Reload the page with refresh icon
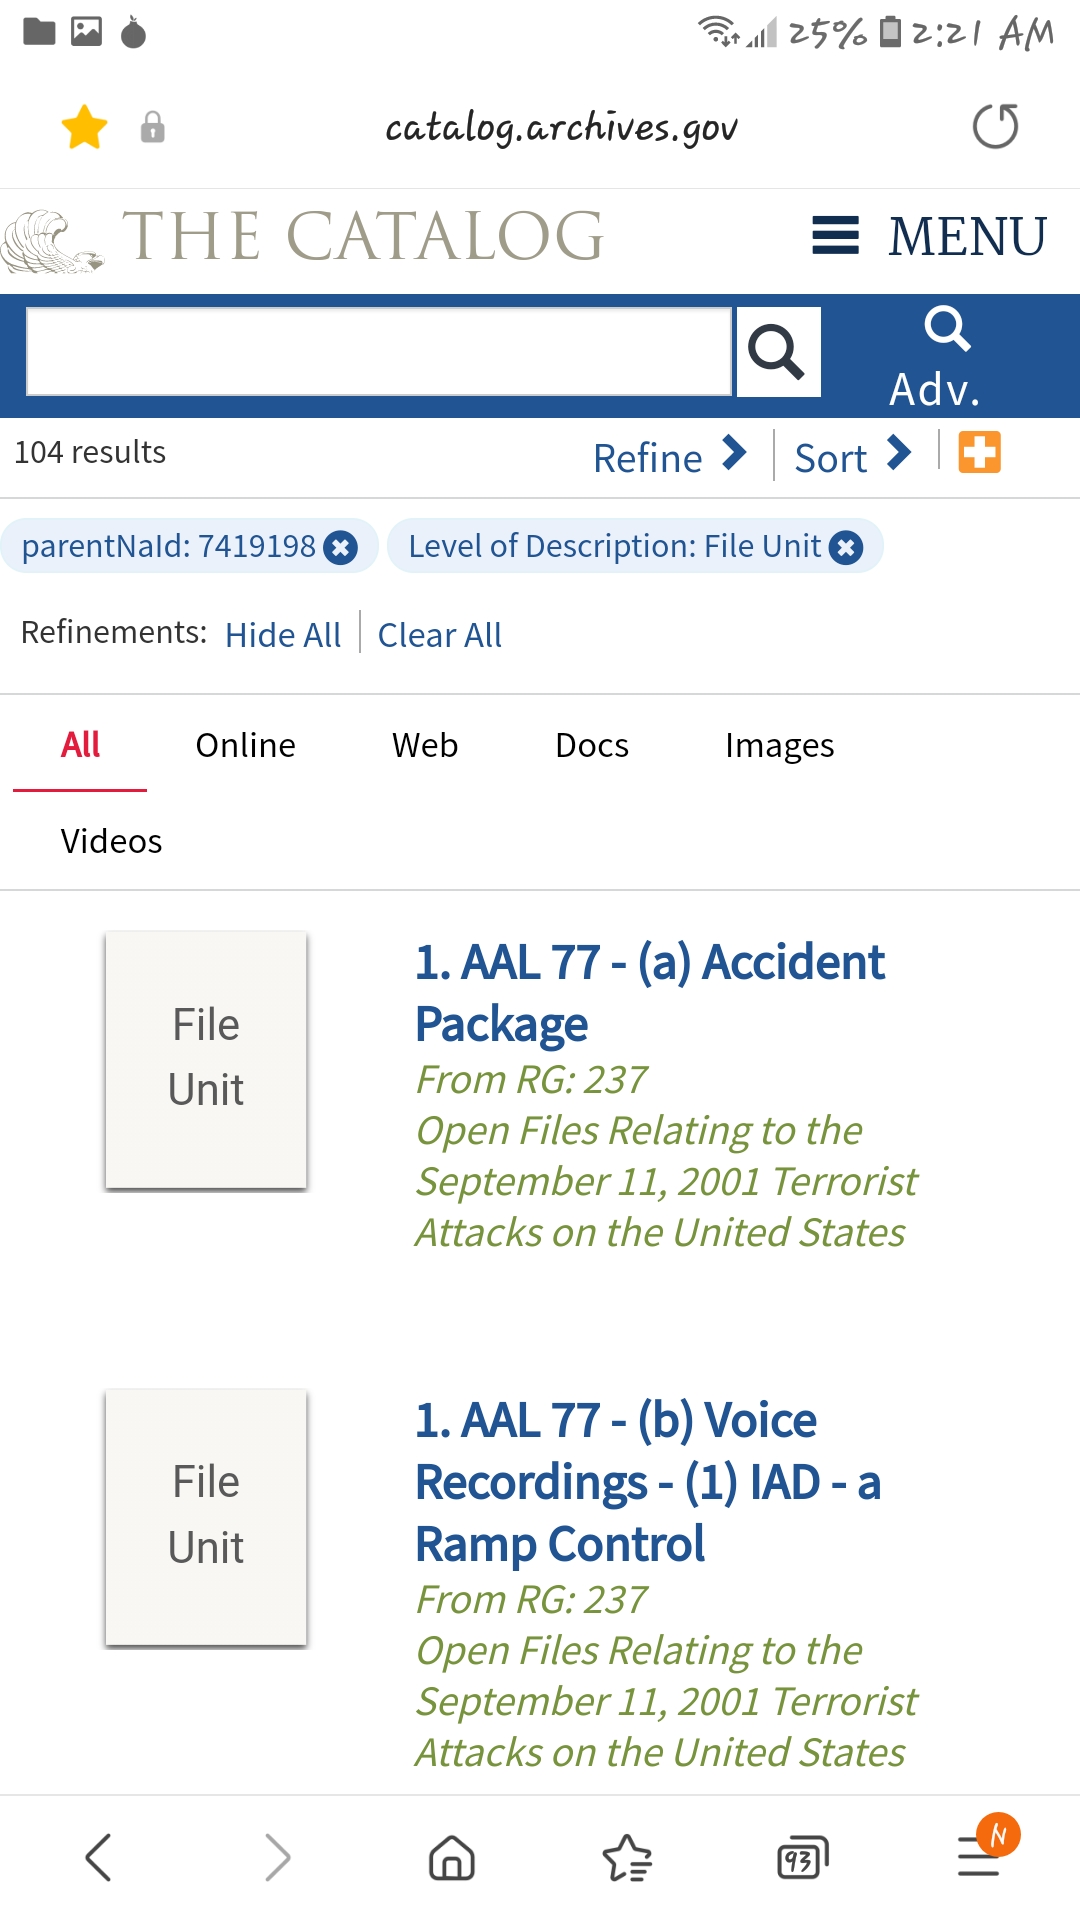Viewport: 1080px width, 1920px height. pyautogui.click(x=995, y=127)
